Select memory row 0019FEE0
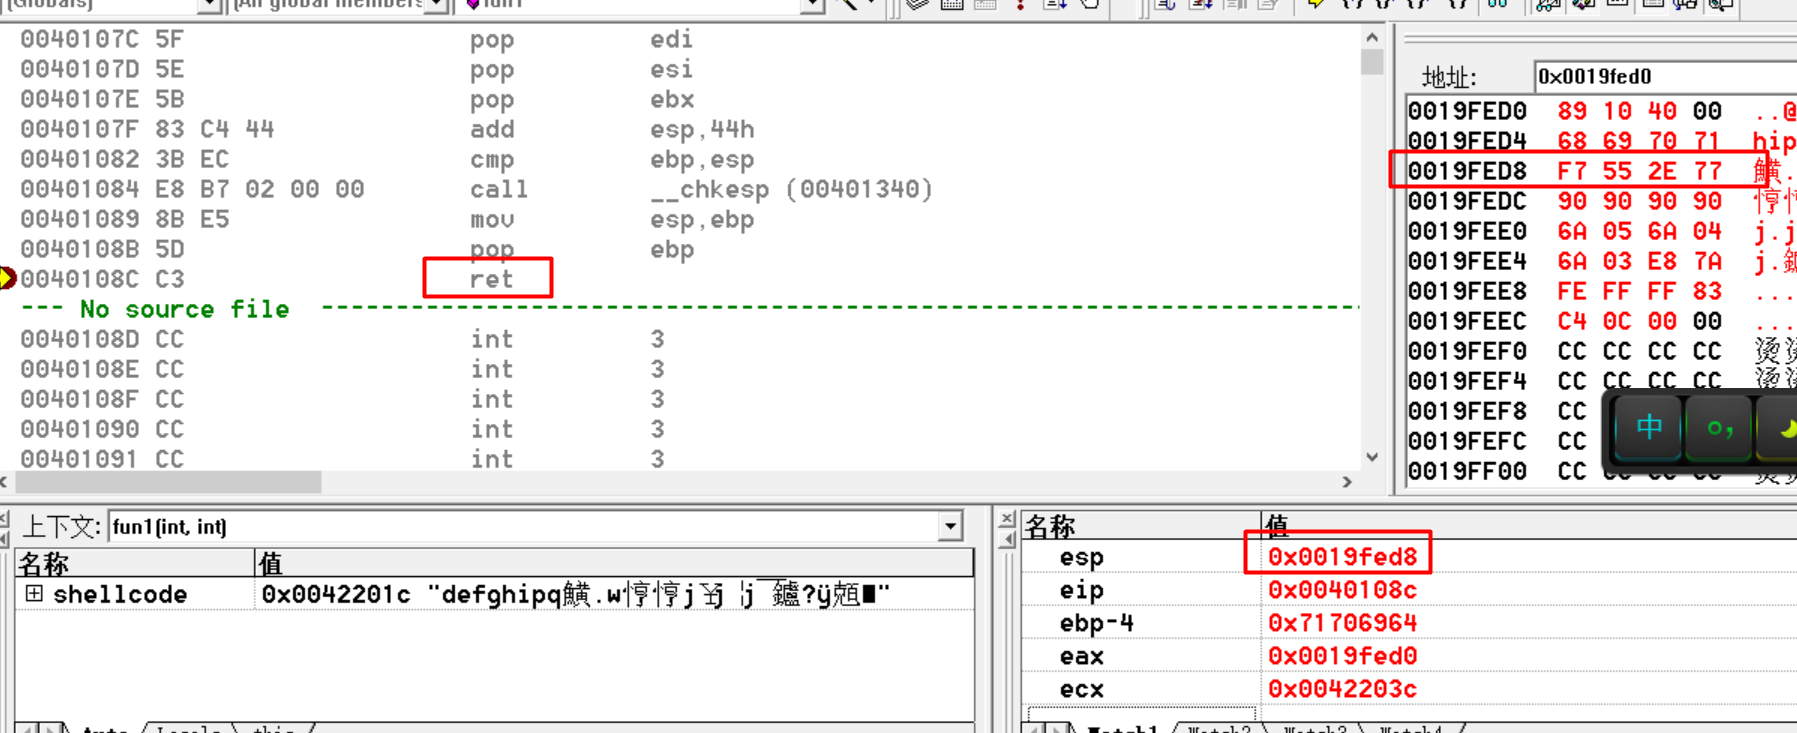This screenshot has width=1797, height=733. [x=1601, y=231]
